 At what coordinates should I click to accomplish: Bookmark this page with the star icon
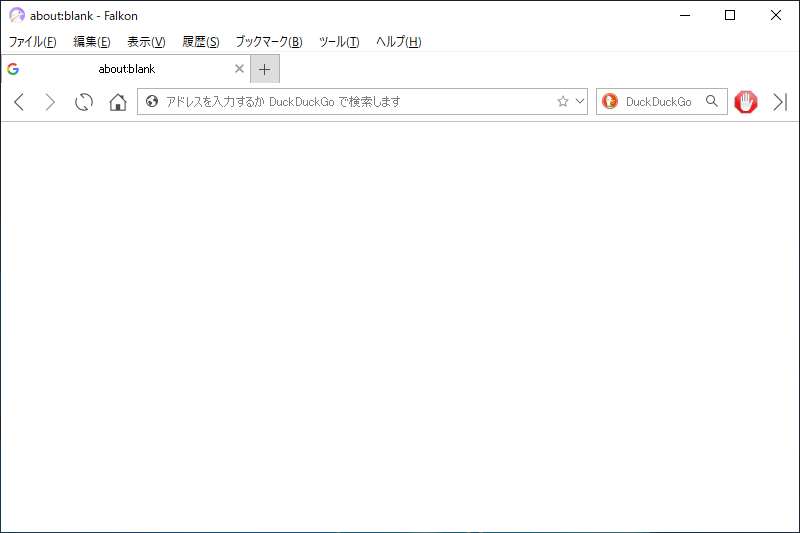[563, 101]
